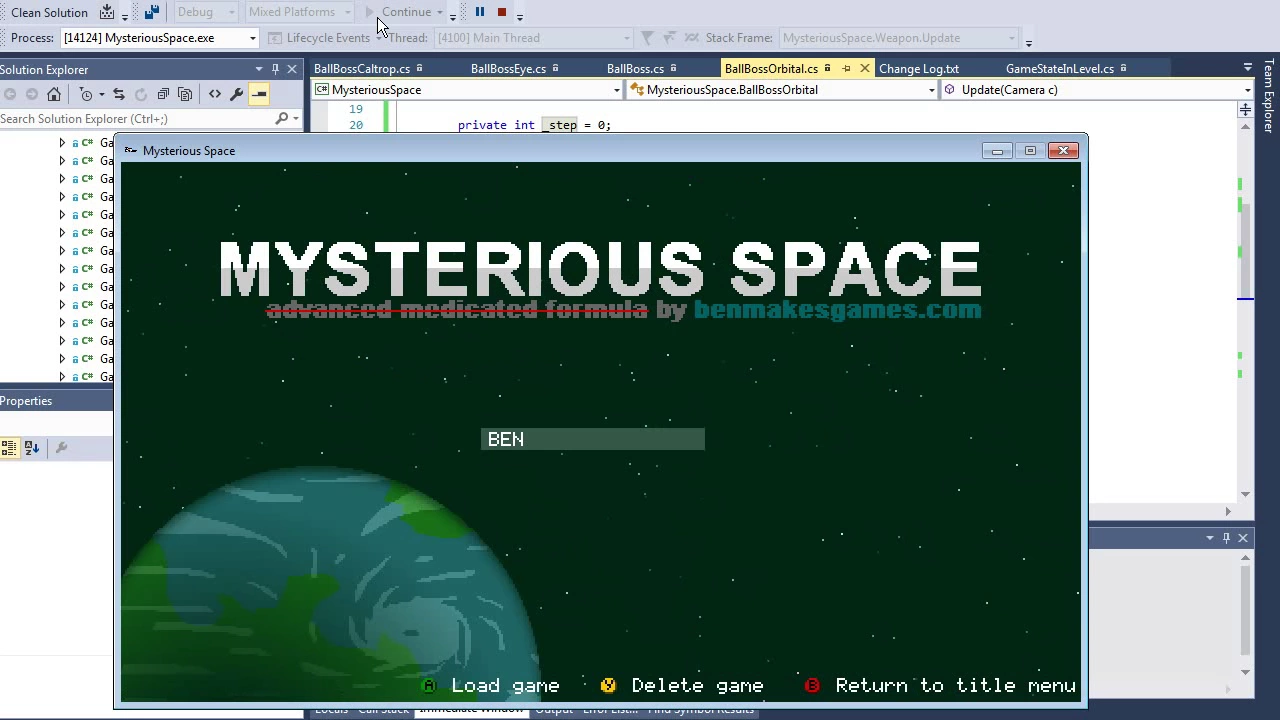The height and width of the screenshot is (720, 1280).
Task: Switch to BallBoss.cs tab
Action: (x=635, y=69)
